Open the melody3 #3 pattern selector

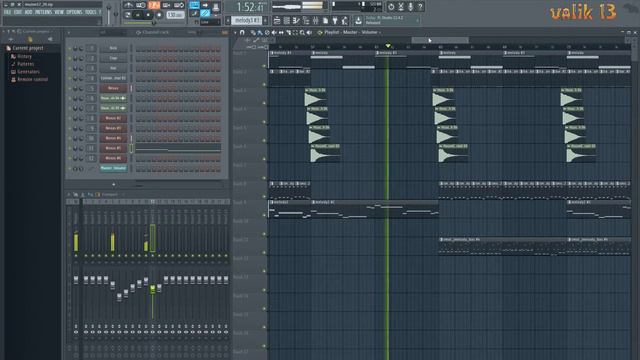point(247,20)
